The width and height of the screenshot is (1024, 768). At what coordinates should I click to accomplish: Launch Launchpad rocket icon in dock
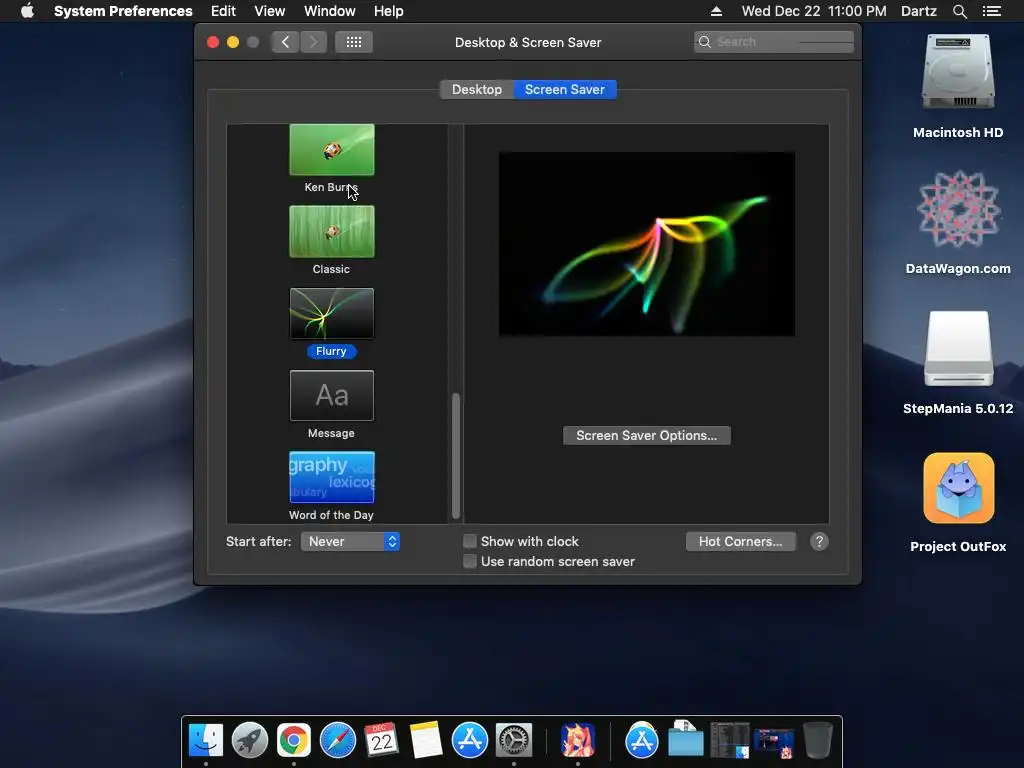[249, 740]
